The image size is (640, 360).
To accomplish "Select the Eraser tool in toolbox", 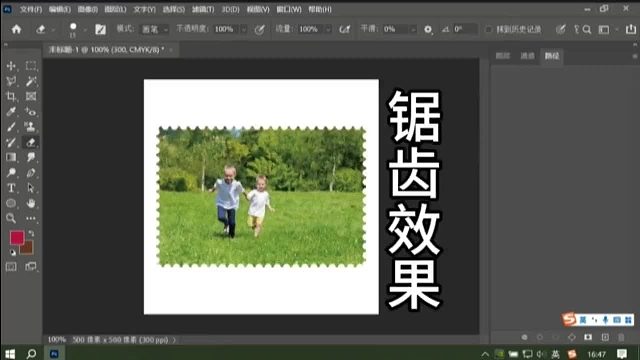I will (31, 142).
